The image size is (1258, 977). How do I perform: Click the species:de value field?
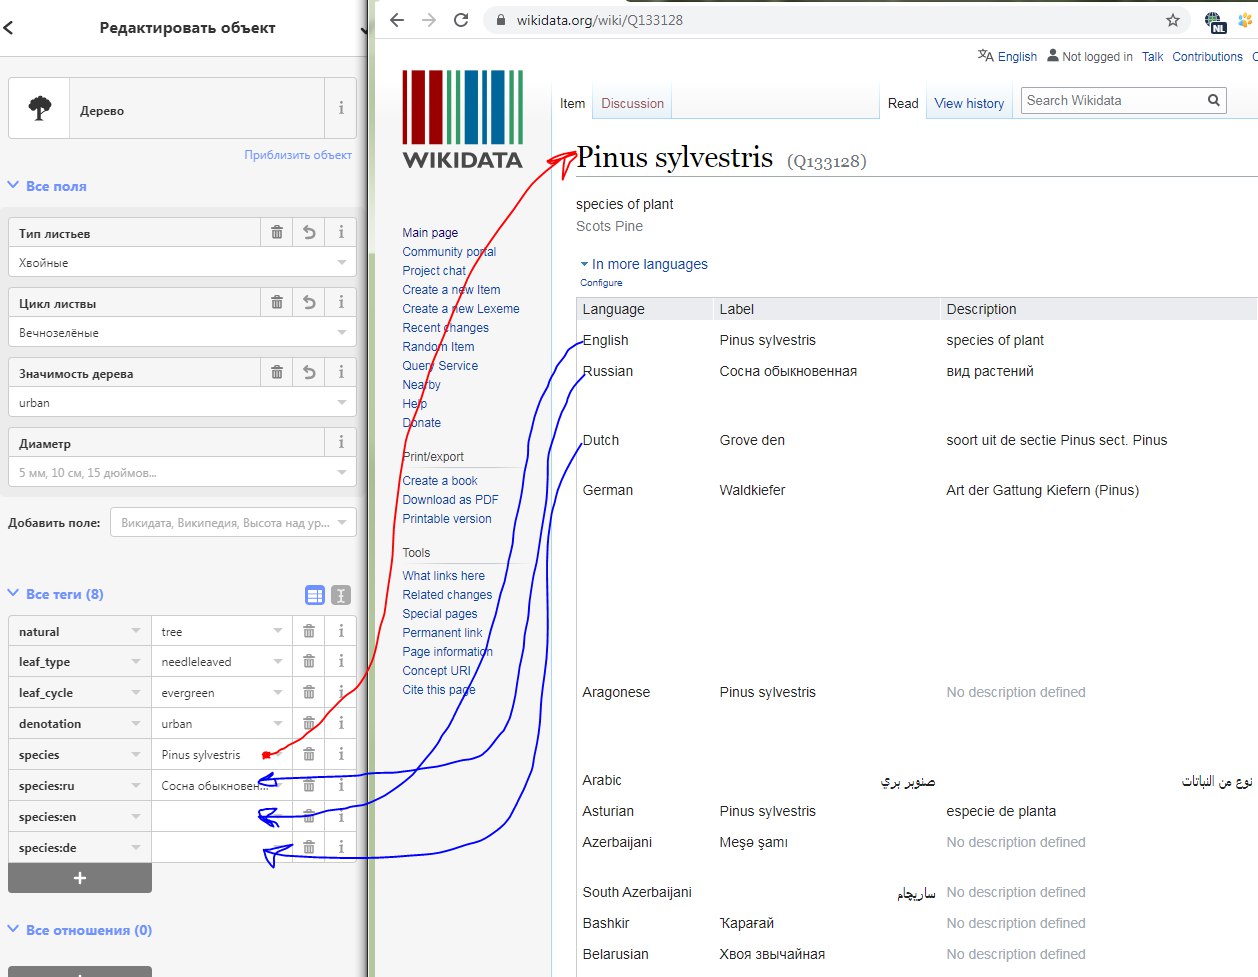pyautogui.click(x=222, y=847)
